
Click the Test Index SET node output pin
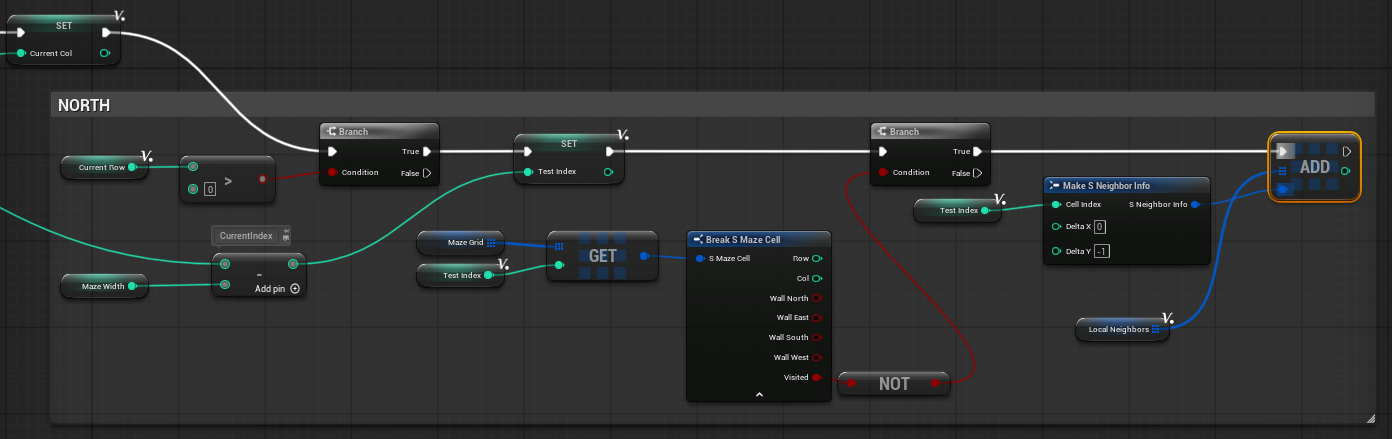coord(609,172)
